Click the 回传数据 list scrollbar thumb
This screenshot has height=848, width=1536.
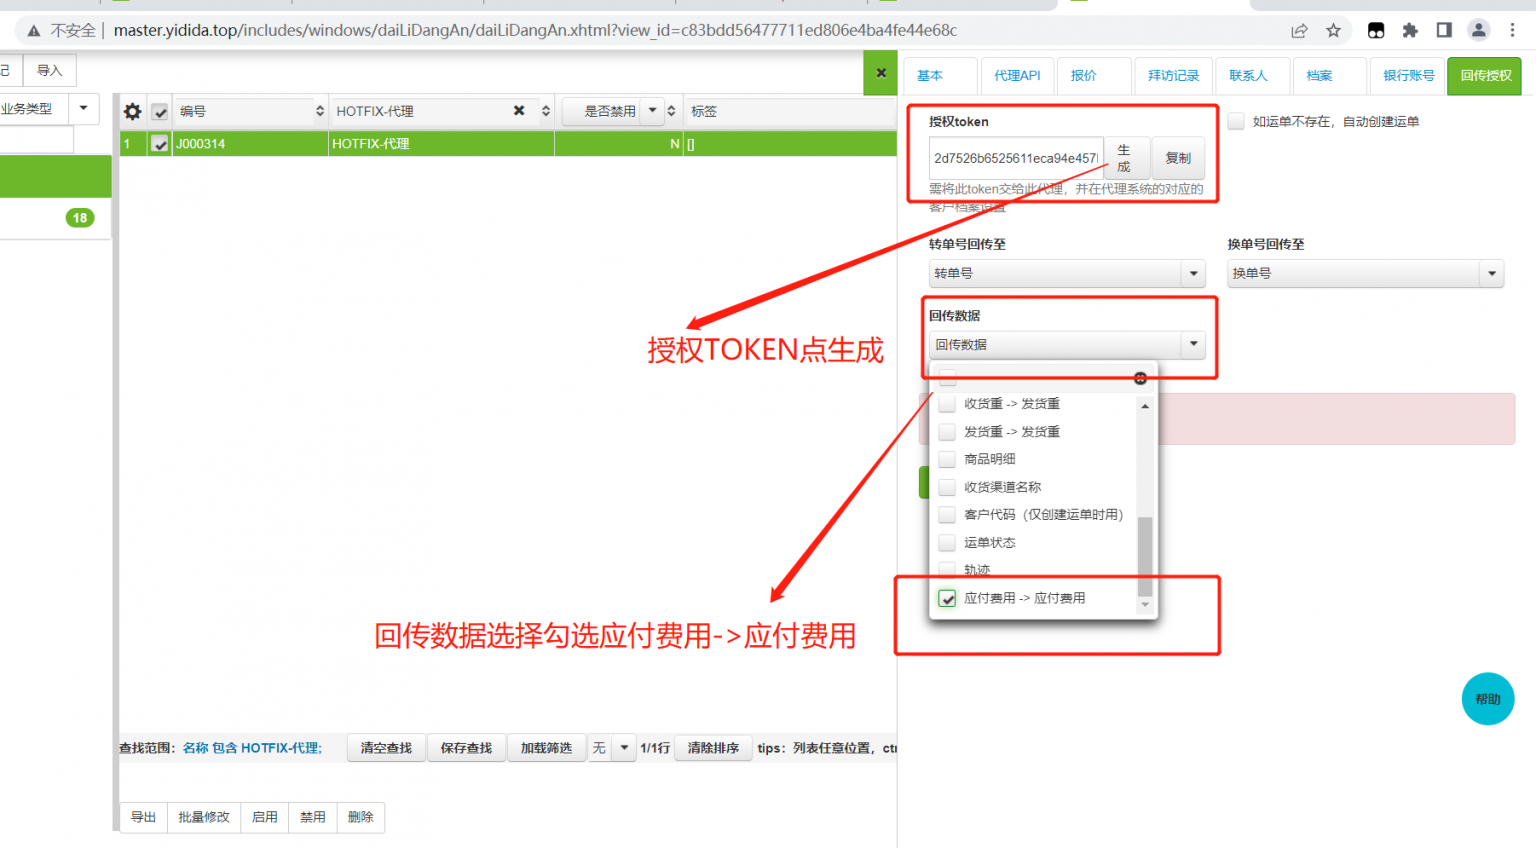pos(1145,556)
